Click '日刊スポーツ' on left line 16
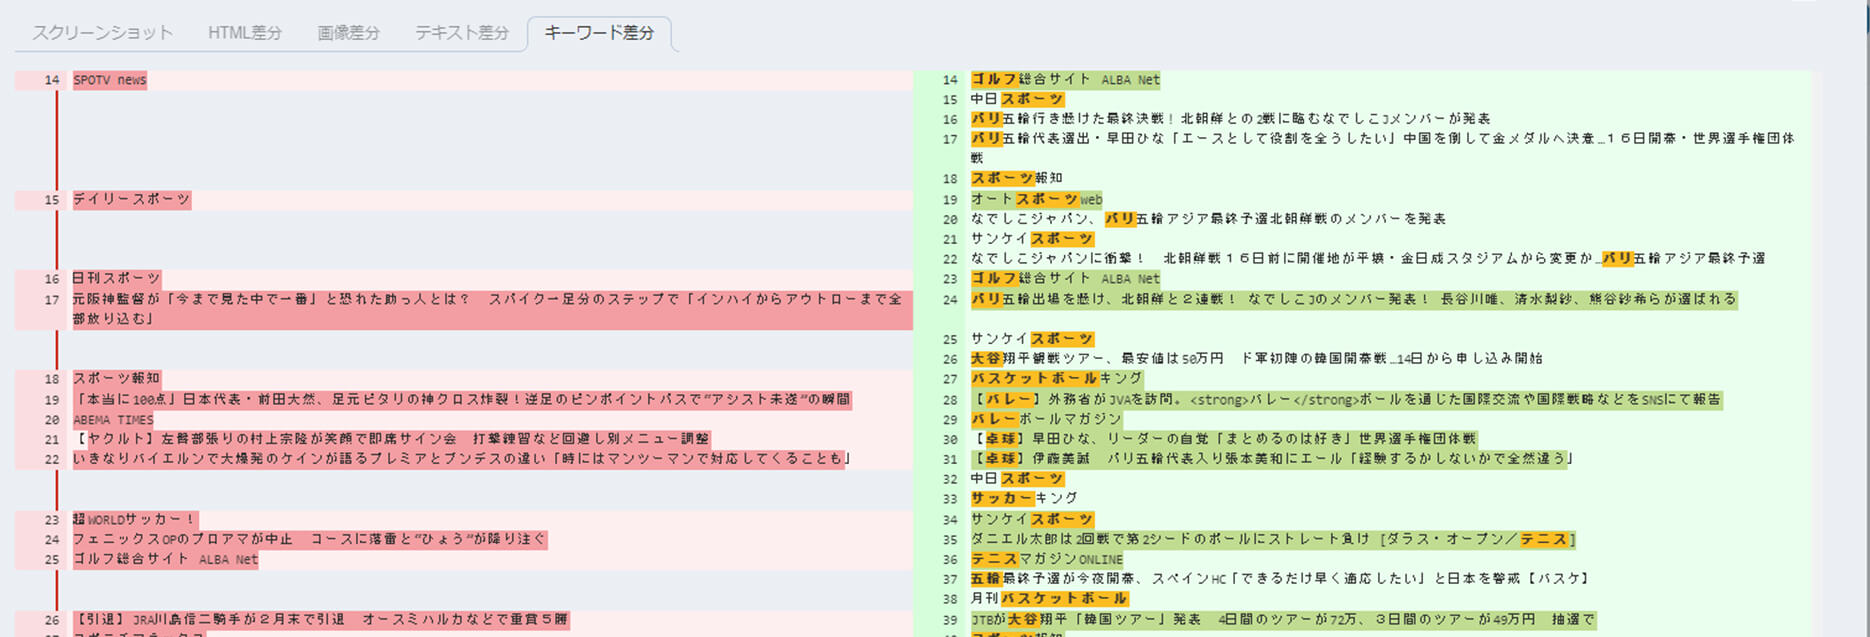 (x=117, y=279)
